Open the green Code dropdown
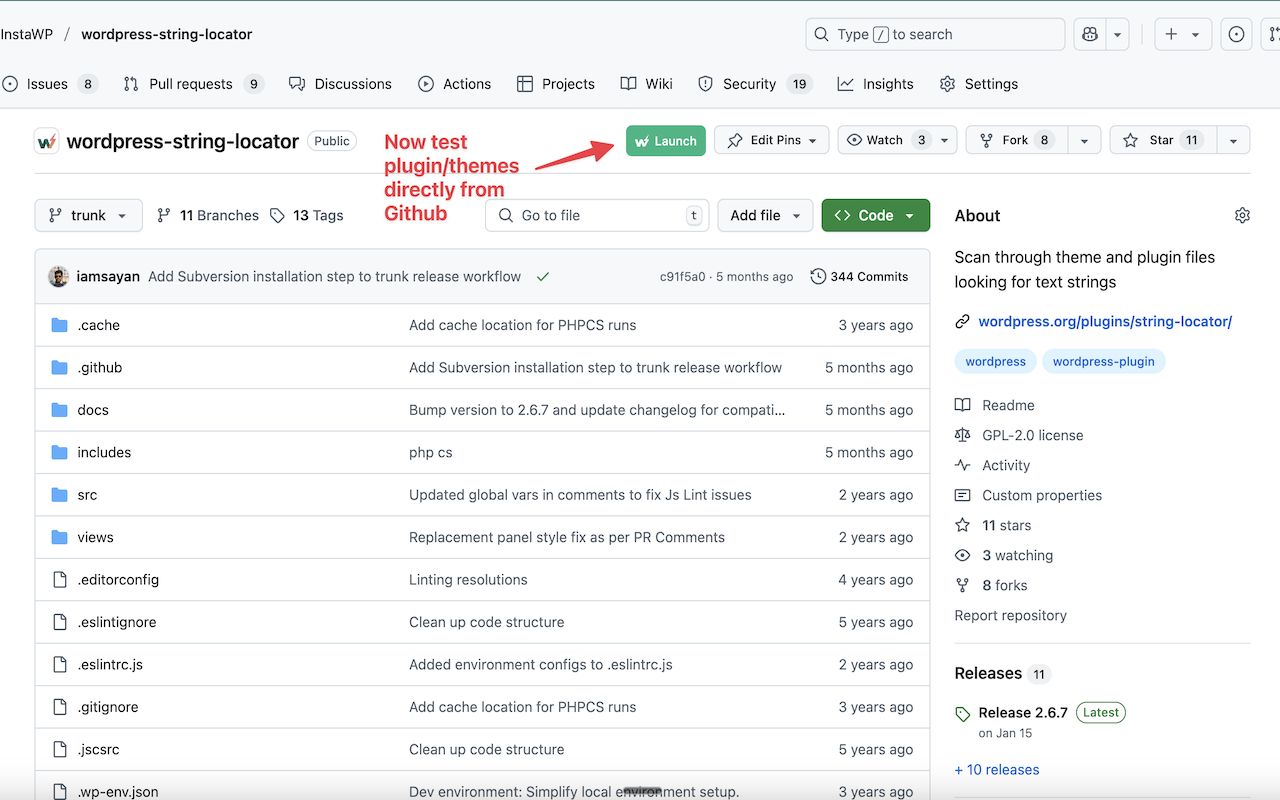Image resolution: width=1280 pixels, height=800 pixels. (875, 215)
